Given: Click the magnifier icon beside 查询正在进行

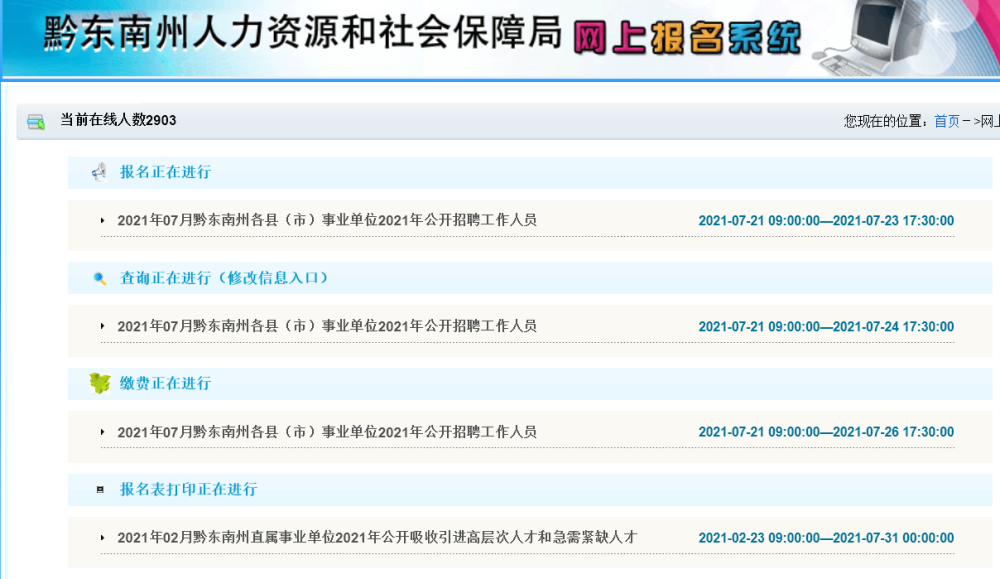Looking at the screenshot, I should point(99,278).
